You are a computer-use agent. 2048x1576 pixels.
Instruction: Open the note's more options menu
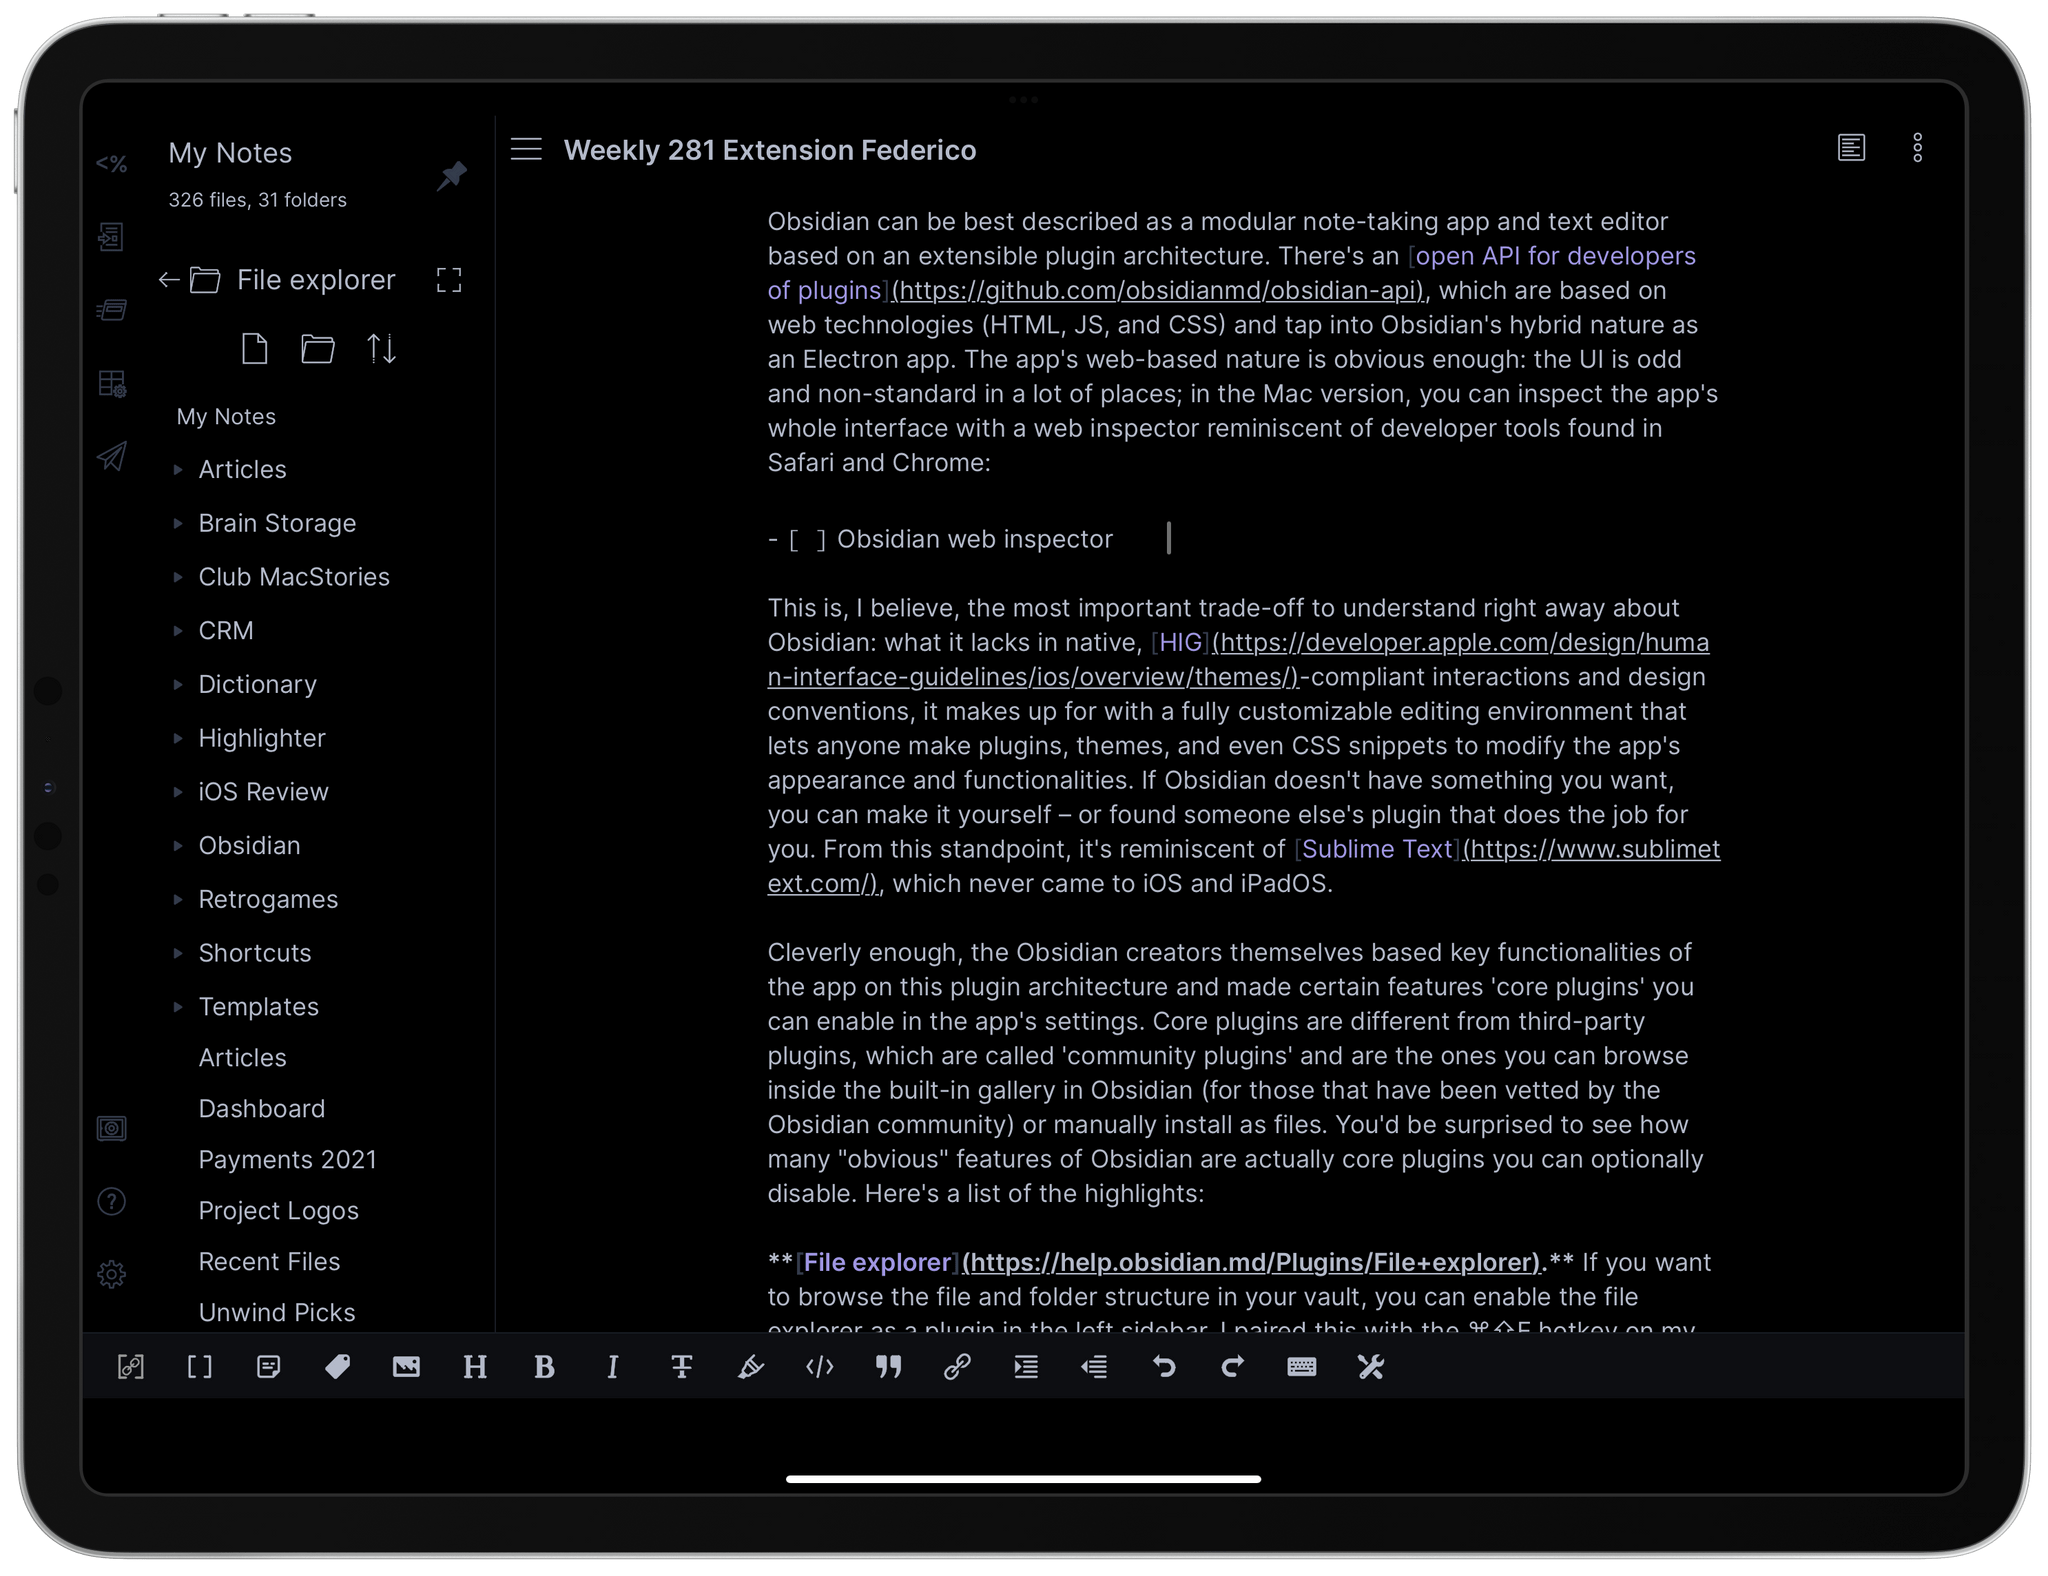click(x=1917, y=148)
